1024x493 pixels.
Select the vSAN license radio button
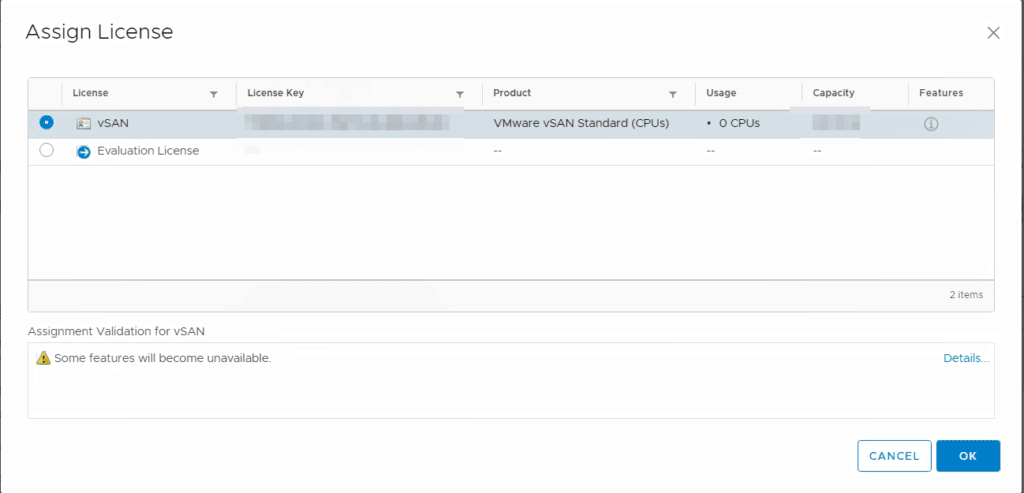(46, 122)
